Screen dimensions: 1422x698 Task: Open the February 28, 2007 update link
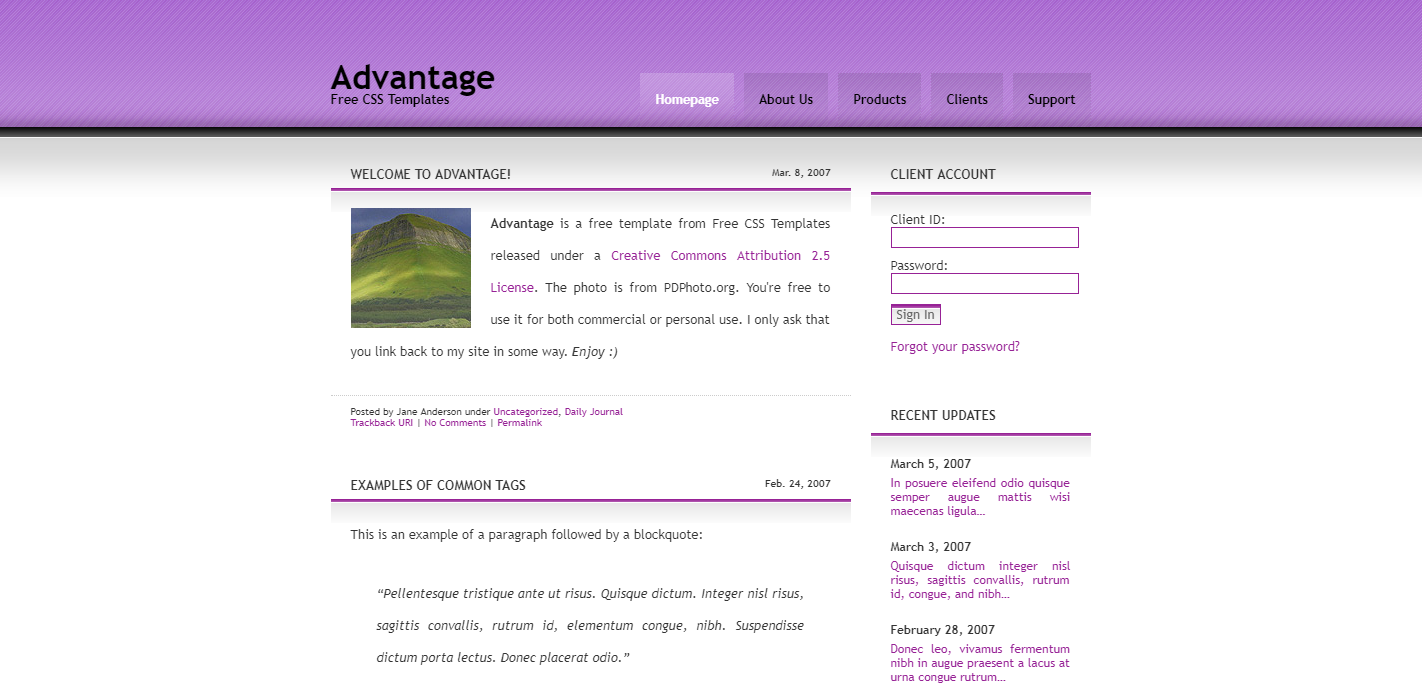[979, 663]
